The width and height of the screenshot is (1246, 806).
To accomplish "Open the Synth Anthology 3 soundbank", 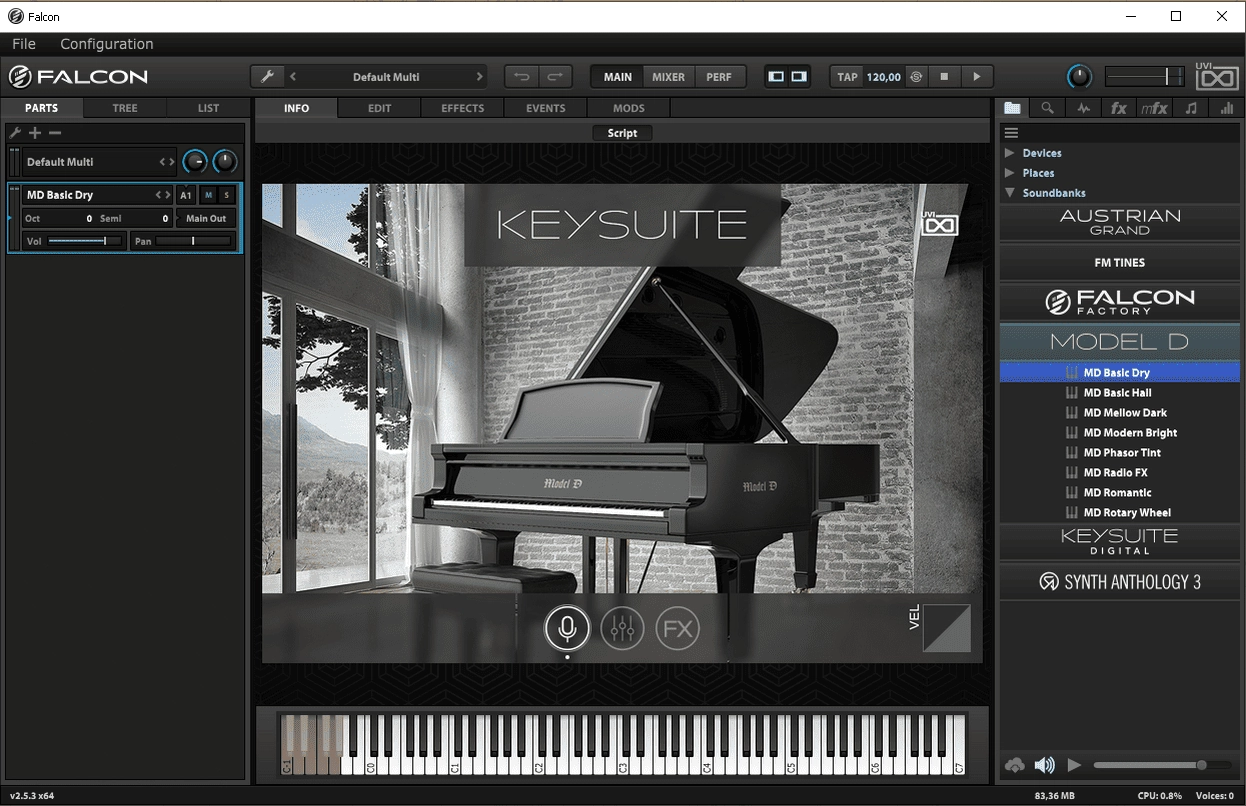I will (1120, 582).
